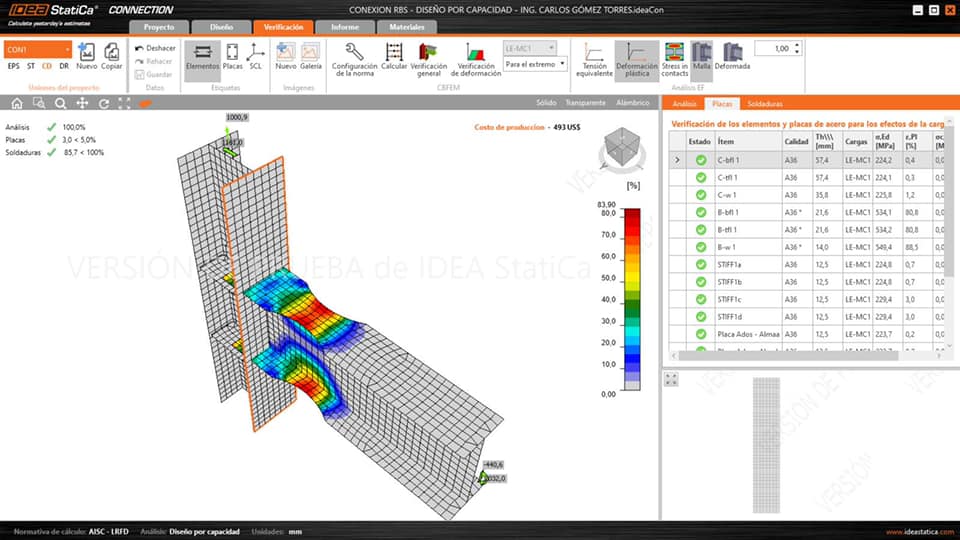Click the 3D view cube
This screenshot has width=960, height=540.
[x=622, y=147]
